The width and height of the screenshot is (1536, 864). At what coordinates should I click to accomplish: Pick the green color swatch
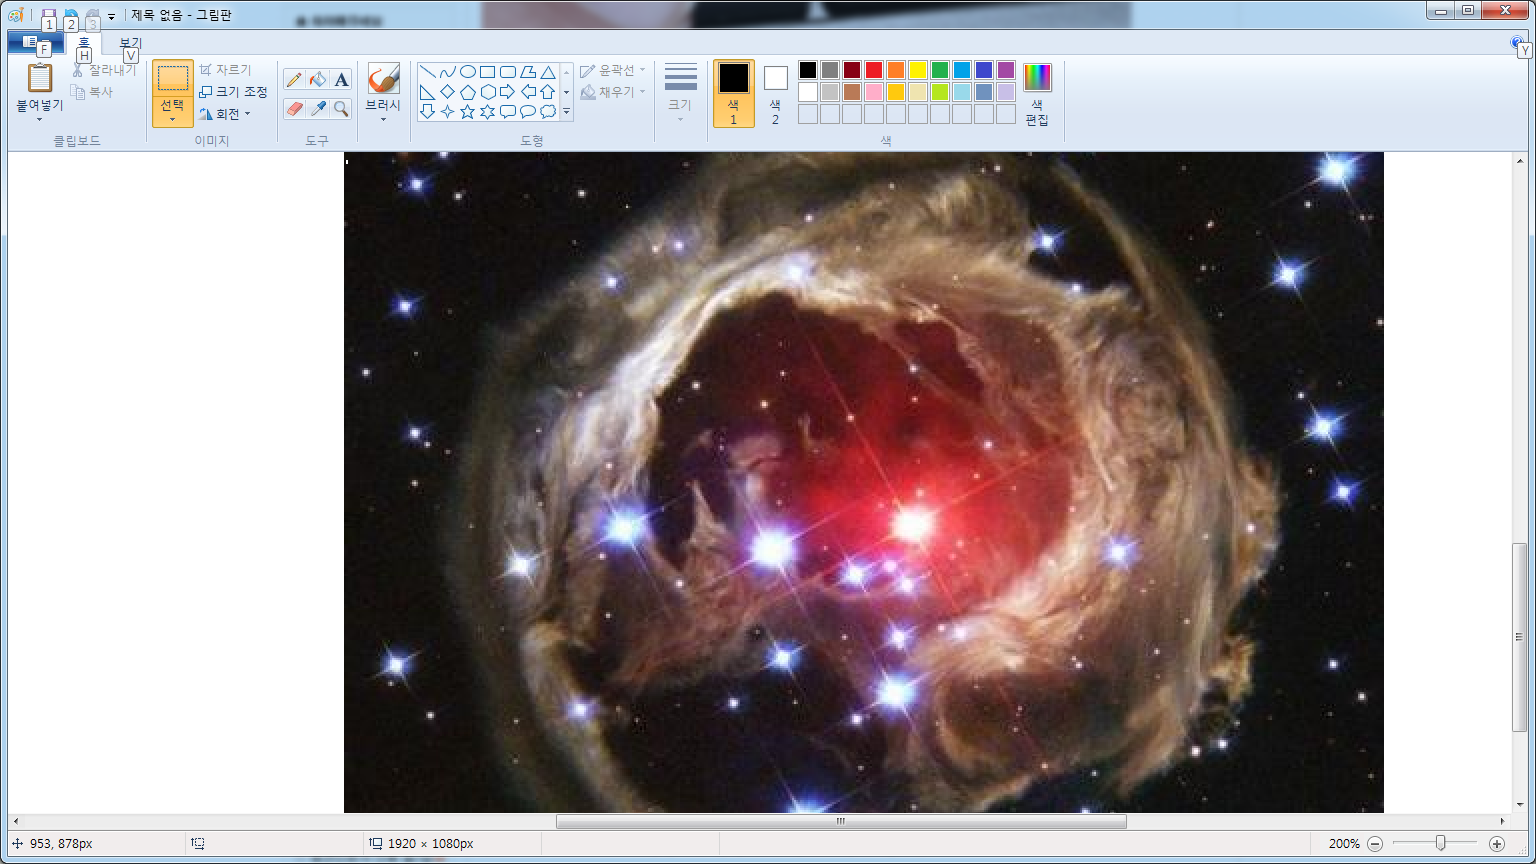coord(939,70)
